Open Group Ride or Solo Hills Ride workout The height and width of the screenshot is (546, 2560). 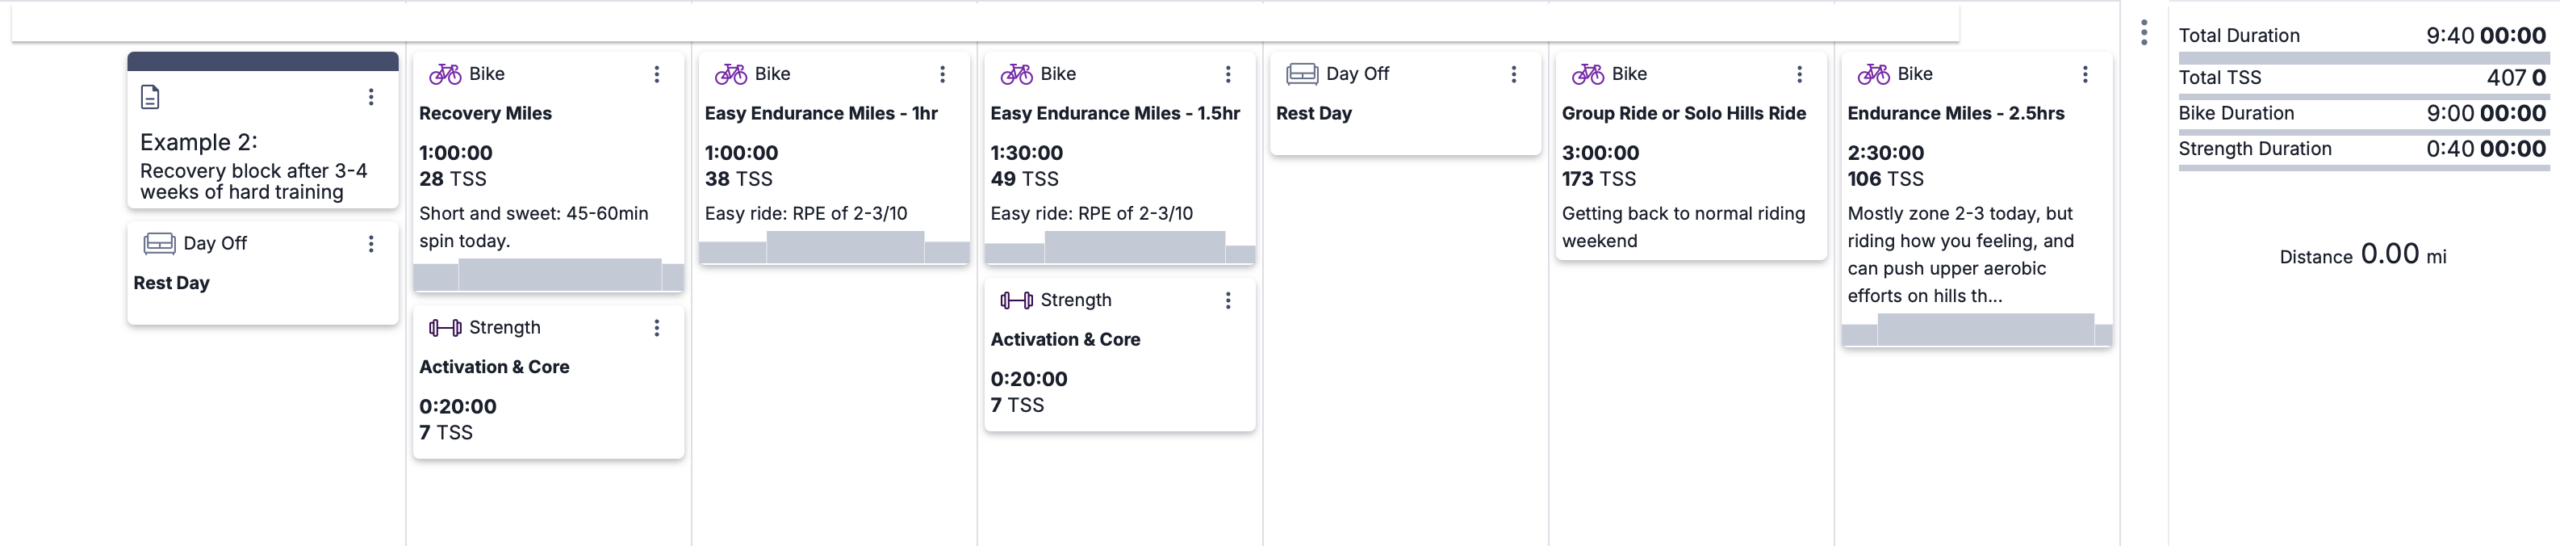coord(1684,113)
